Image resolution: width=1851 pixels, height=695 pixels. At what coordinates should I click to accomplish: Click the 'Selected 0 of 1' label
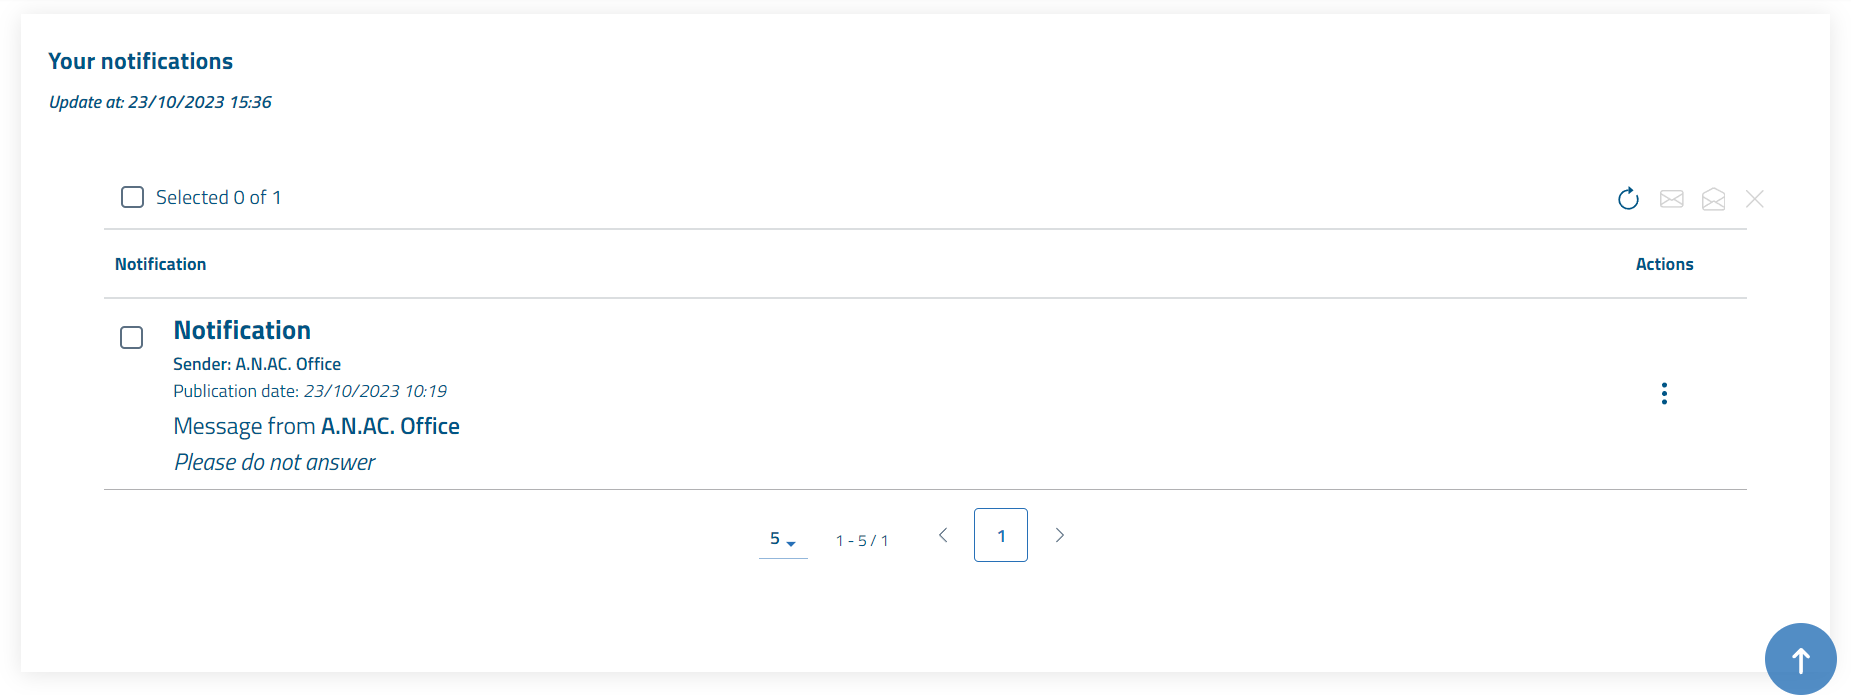218,198
